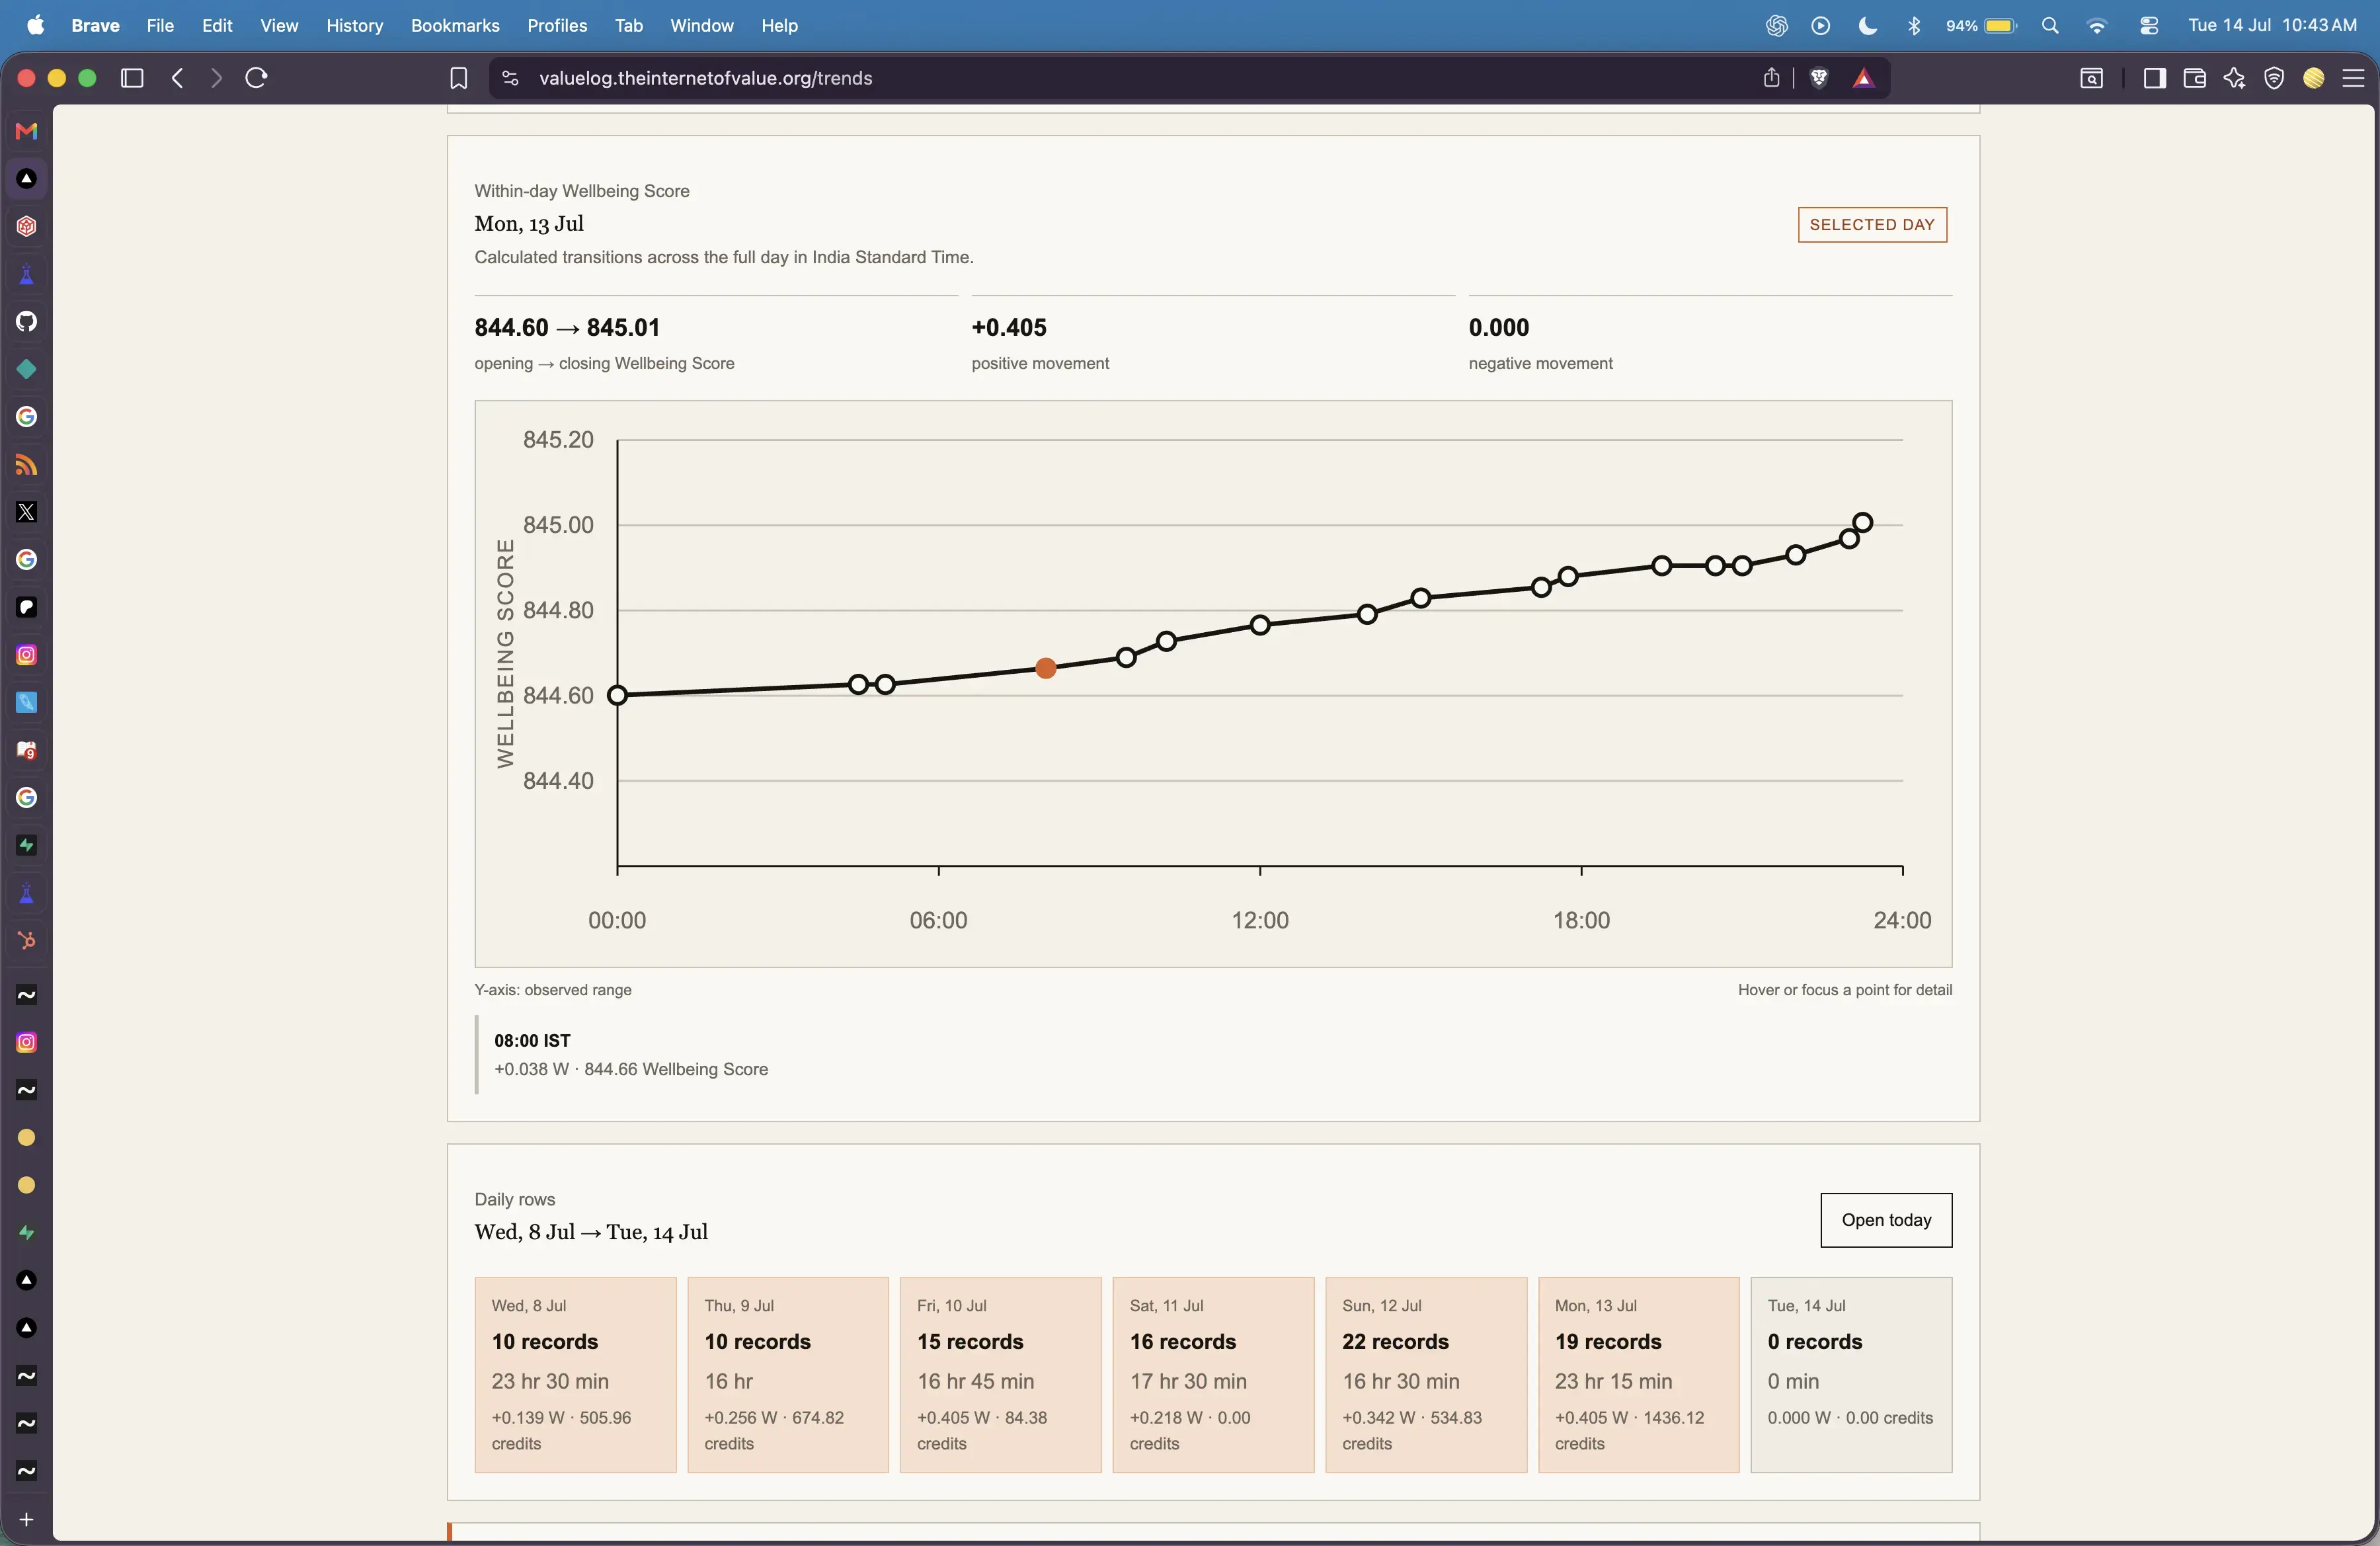This screenshot has width=2380, height=1546.
Task: Toggle Do Not Disturb moon icon
Action: (1867, 26)
